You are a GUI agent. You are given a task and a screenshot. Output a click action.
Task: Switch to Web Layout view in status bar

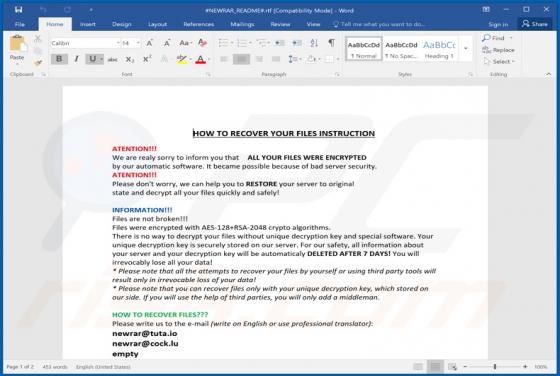(x=452, y=367)
